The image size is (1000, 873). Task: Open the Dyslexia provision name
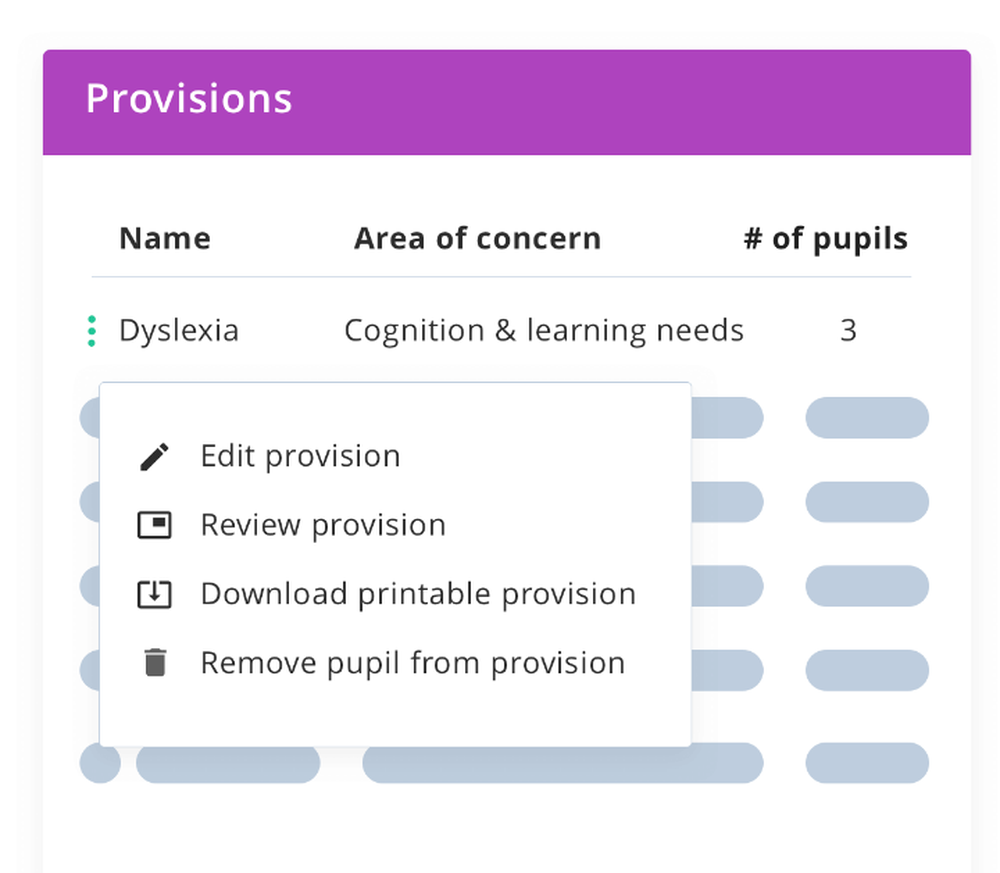pyautogui.click(x=179, y=331)
